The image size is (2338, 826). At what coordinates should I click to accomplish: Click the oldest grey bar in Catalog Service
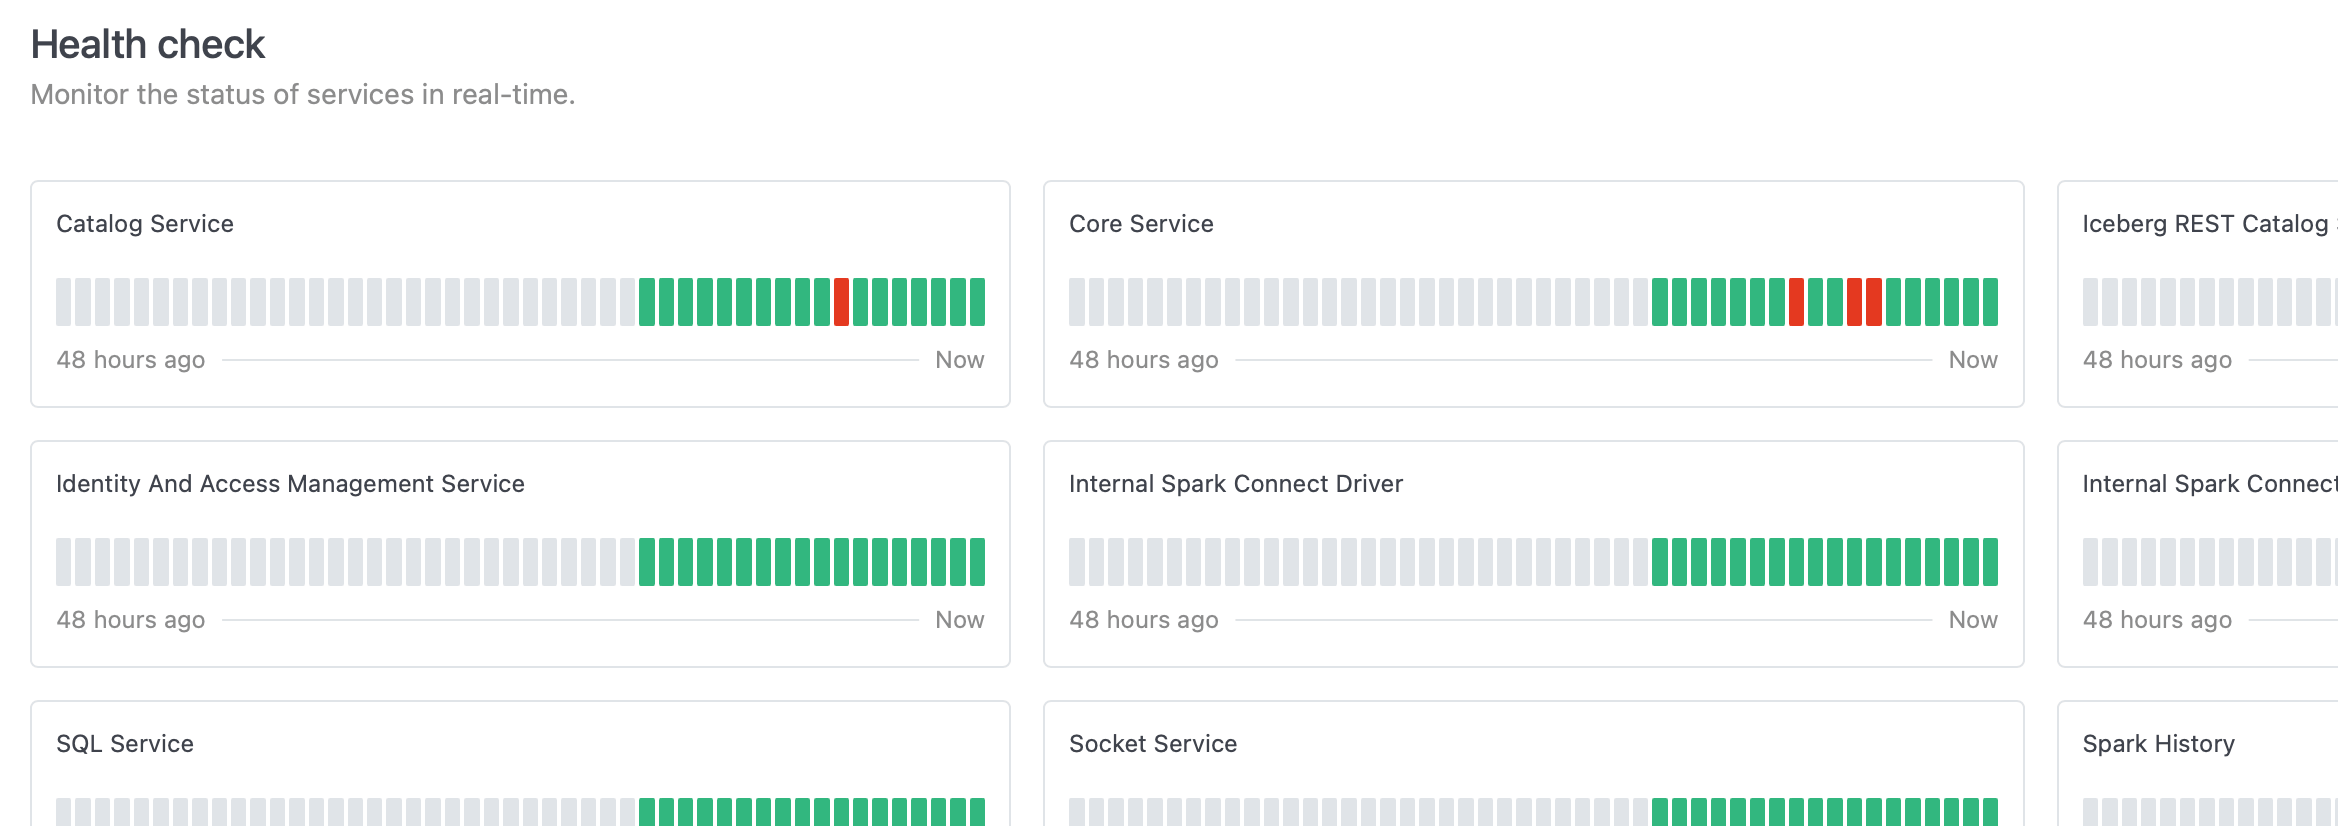pyautogui.click(x=64, y=302)
